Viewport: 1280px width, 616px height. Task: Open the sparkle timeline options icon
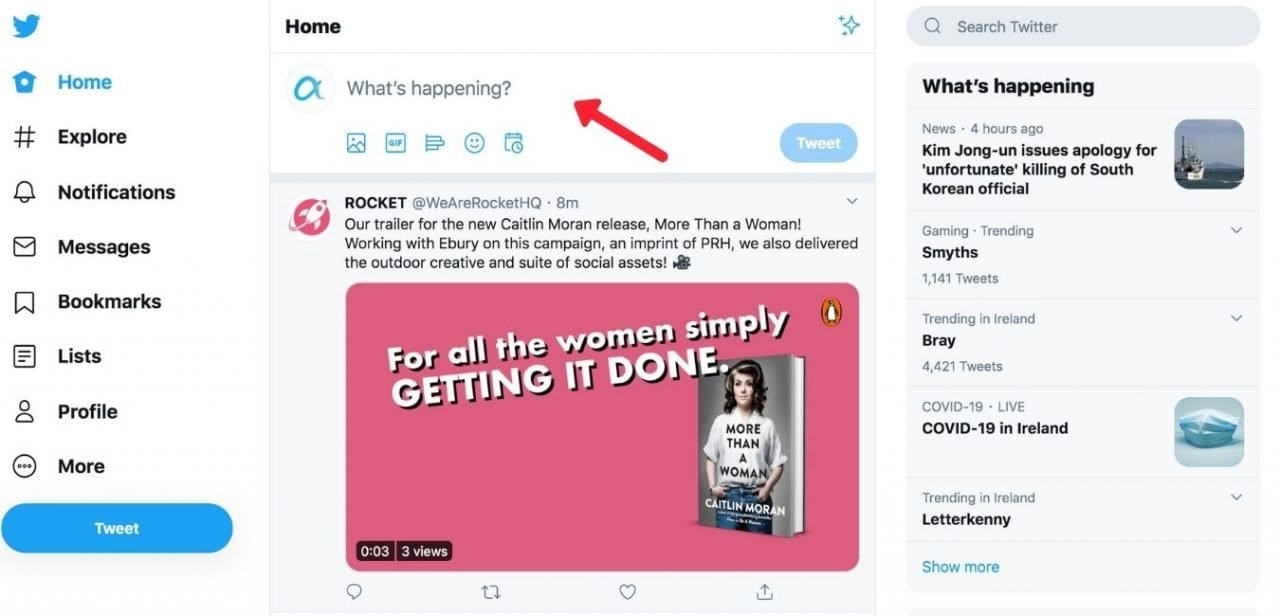point(849,26)
